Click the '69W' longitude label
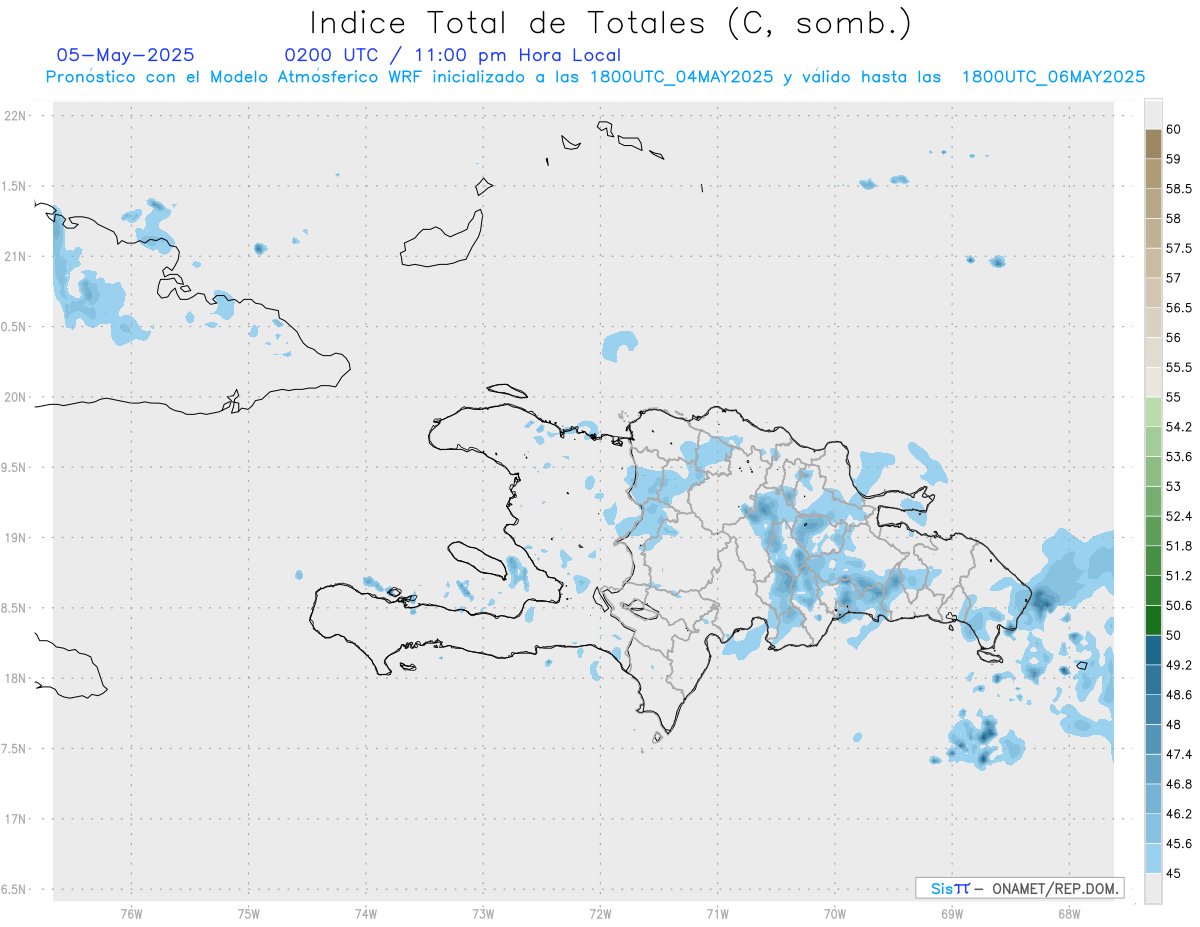Screen dimensions: 1200x927 click(952, 913)
